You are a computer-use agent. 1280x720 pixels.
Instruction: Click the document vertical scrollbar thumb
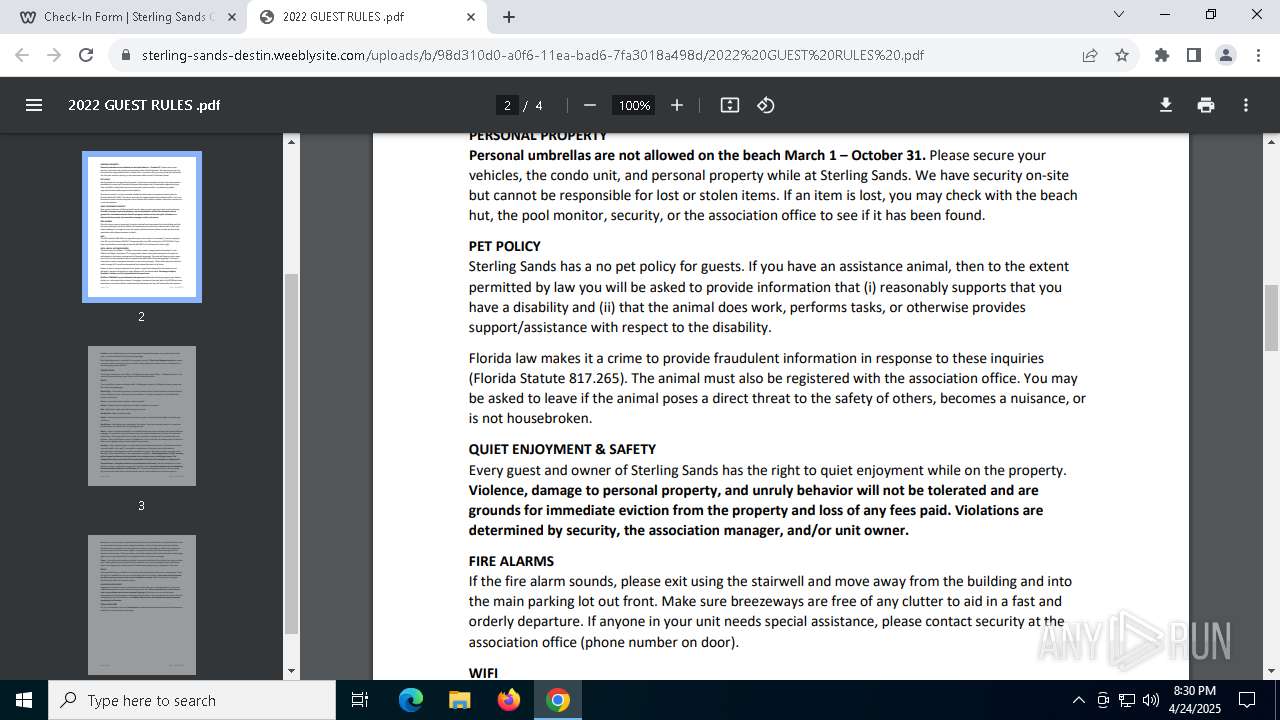coord(1271,317)
